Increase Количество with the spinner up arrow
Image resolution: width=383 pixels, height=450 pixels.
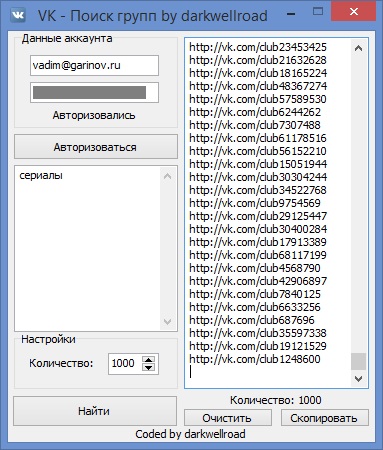coord(148,360)
